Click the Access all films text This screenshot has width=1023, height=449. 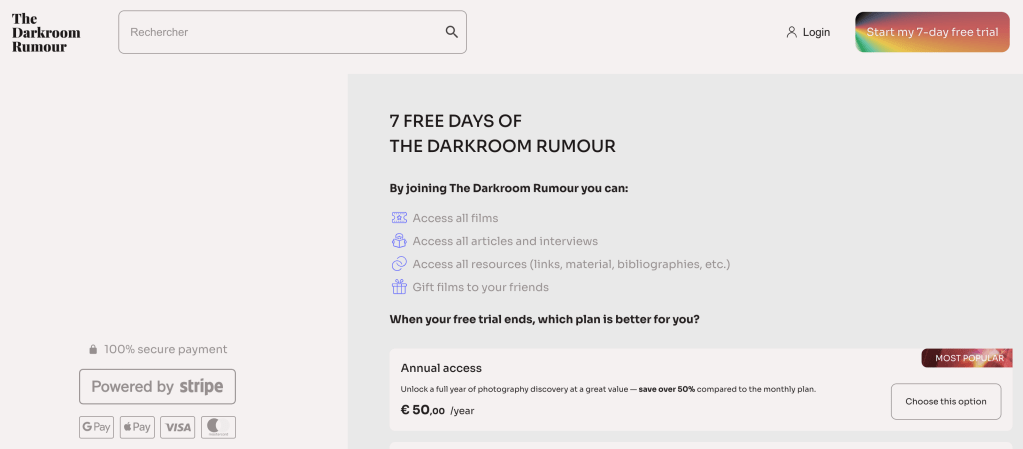(455, 218)
